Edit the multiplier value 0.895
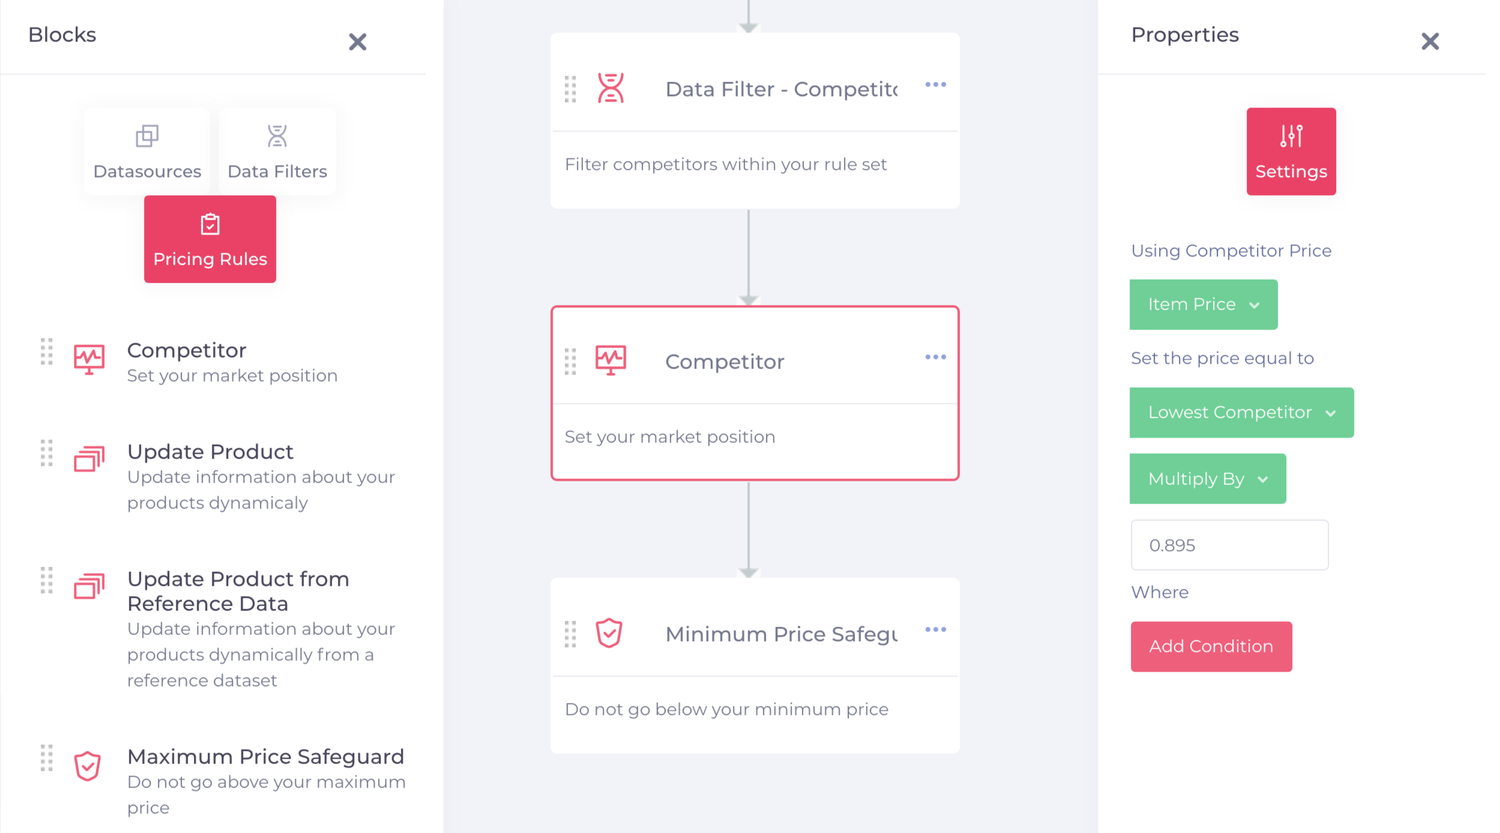Screen dimensions: 1500x833 tap(1229, 544)
